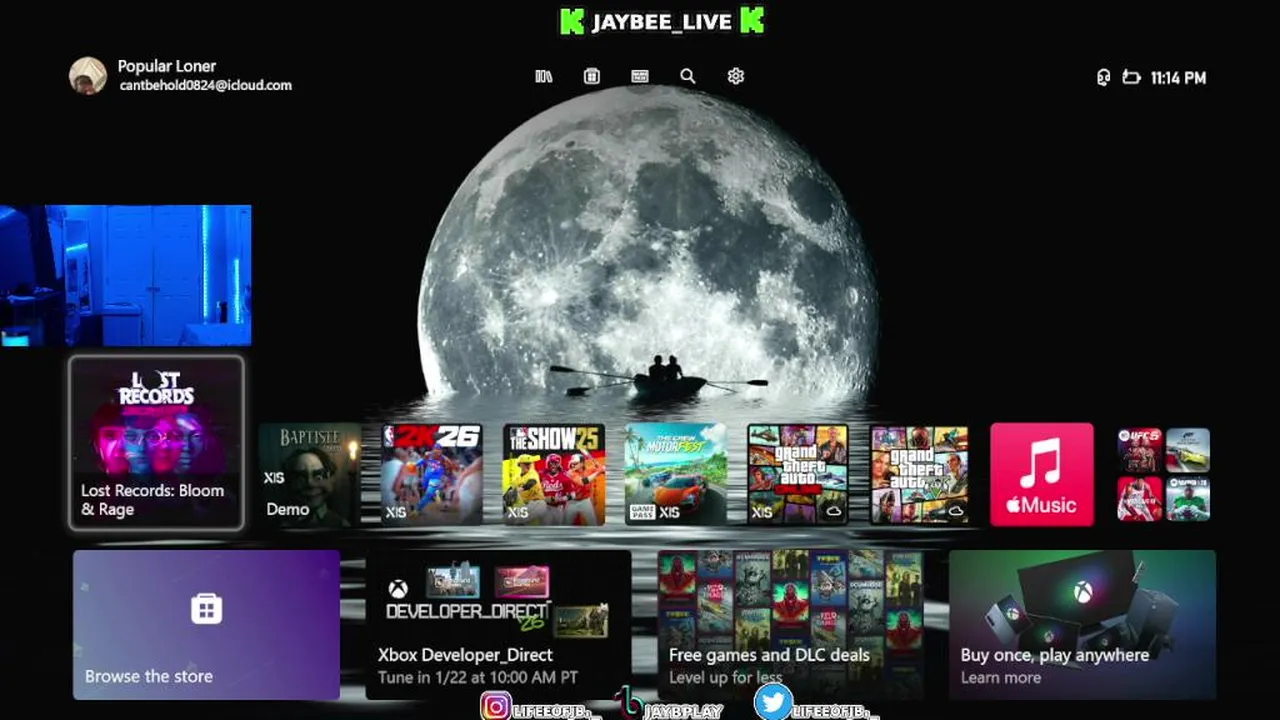The width and height of the screenshot is (1280, 720).
Task: Click the store bag icon on Browse card
Action: (206, 609)
